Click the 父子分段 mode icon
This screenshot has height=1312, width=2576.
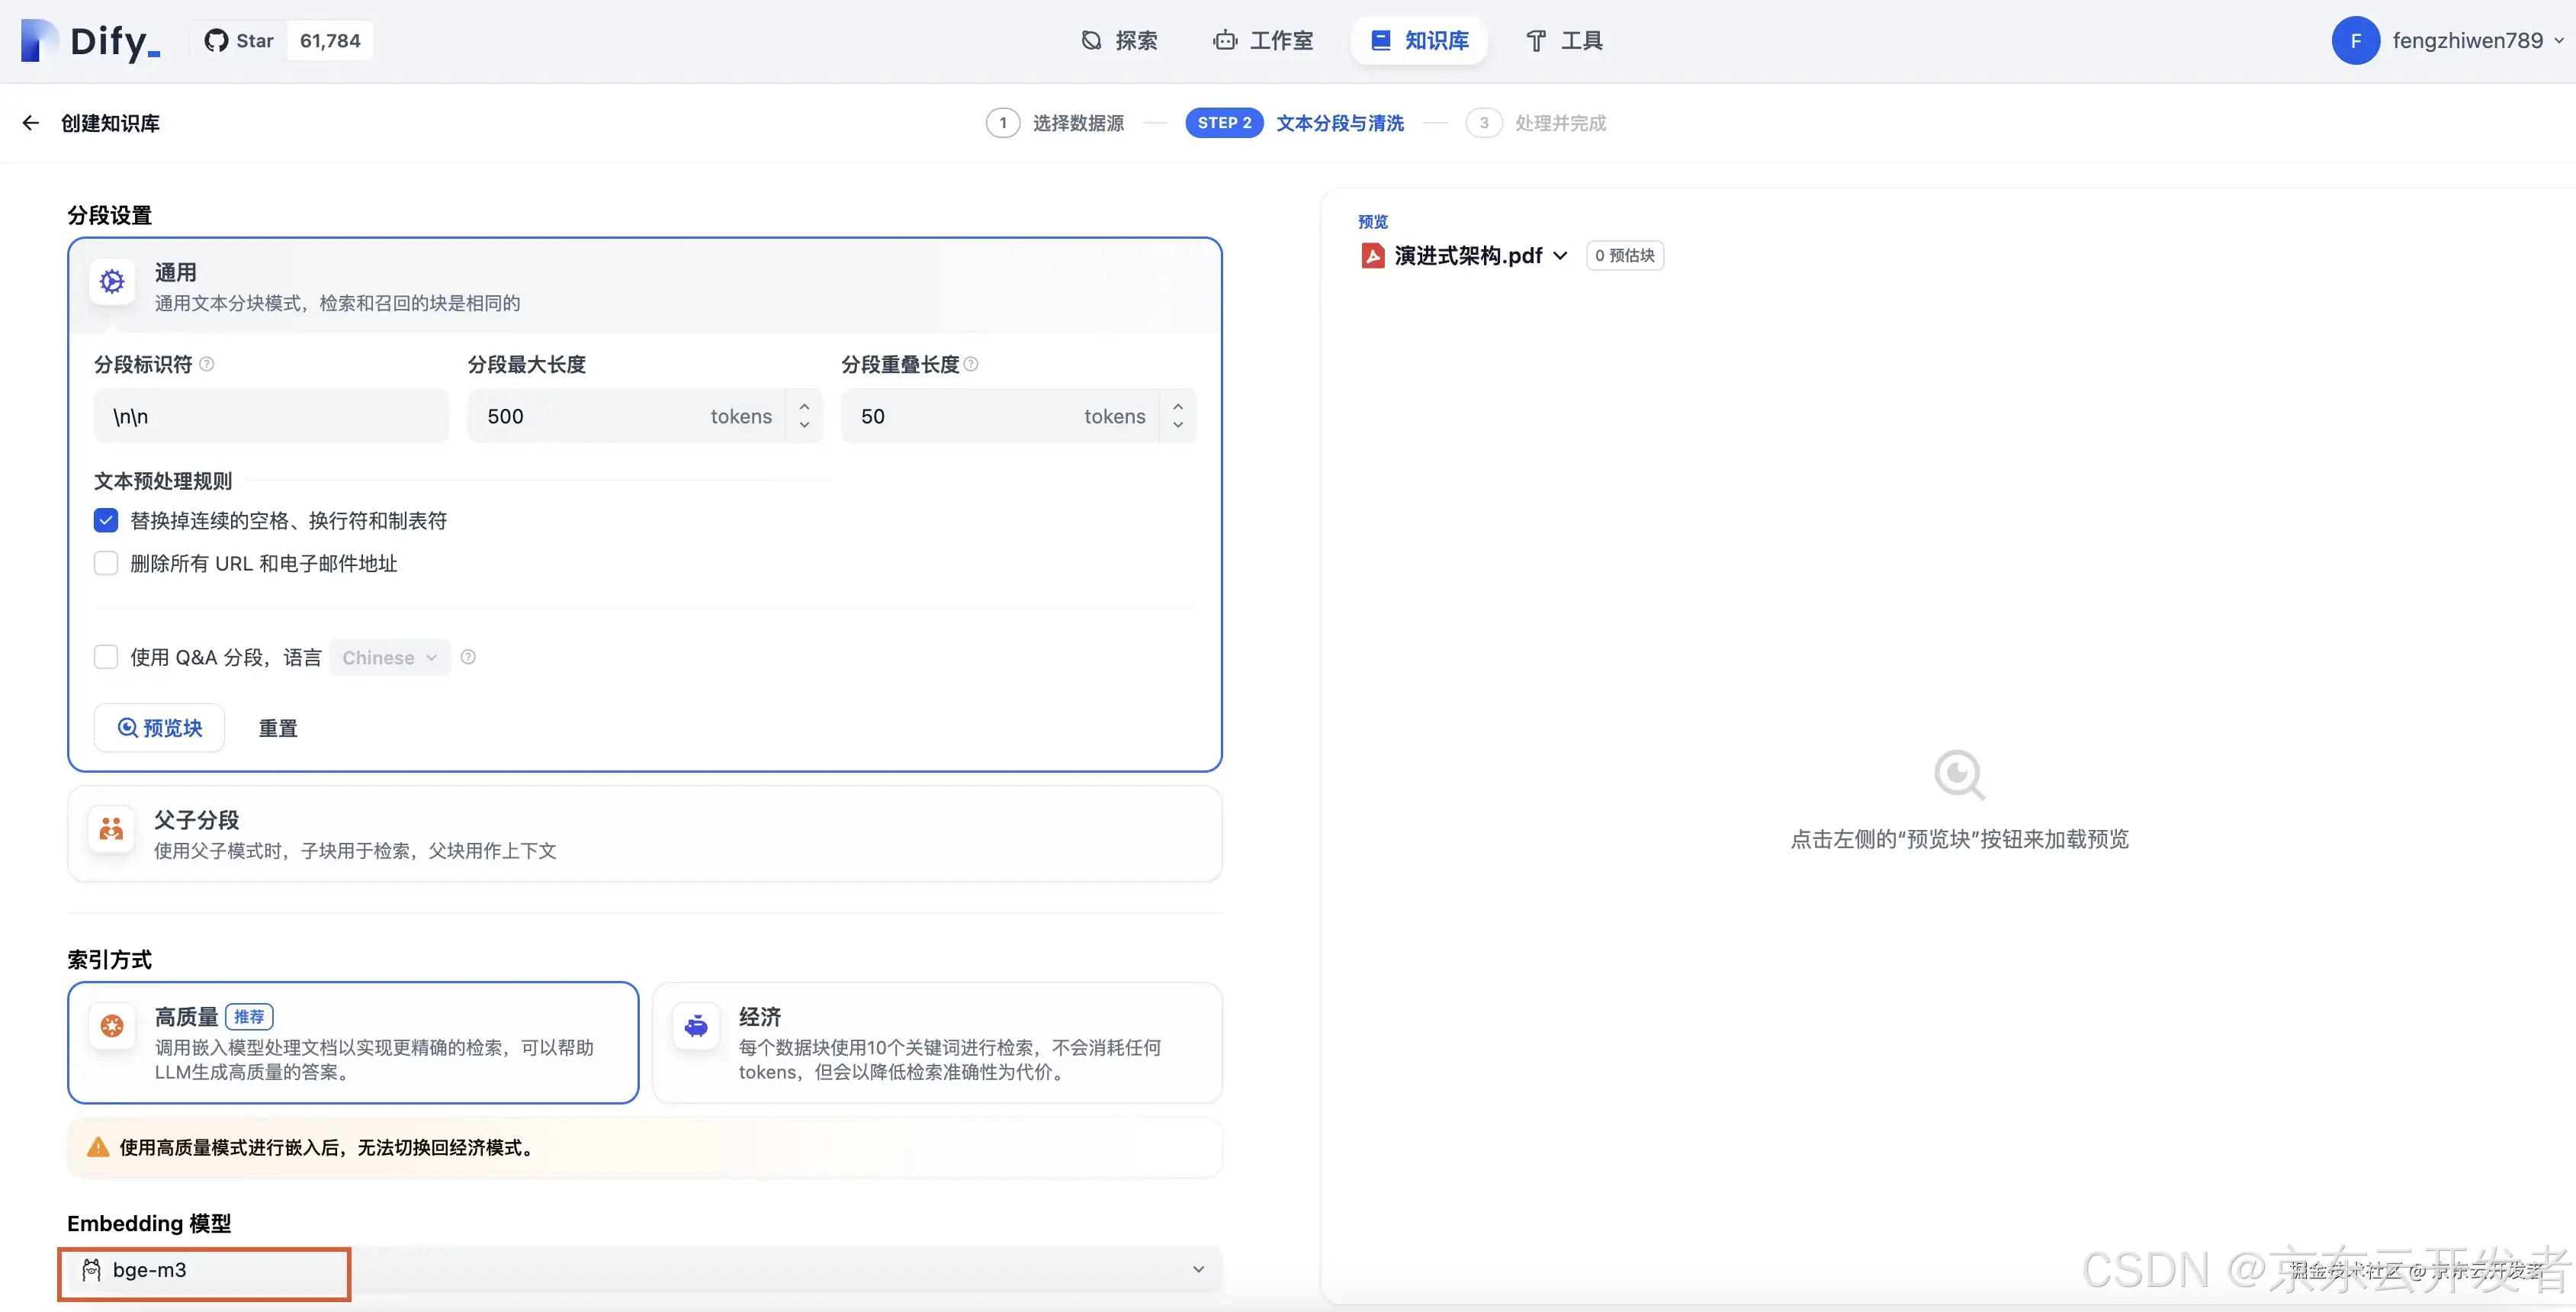[x=111, y=830]
